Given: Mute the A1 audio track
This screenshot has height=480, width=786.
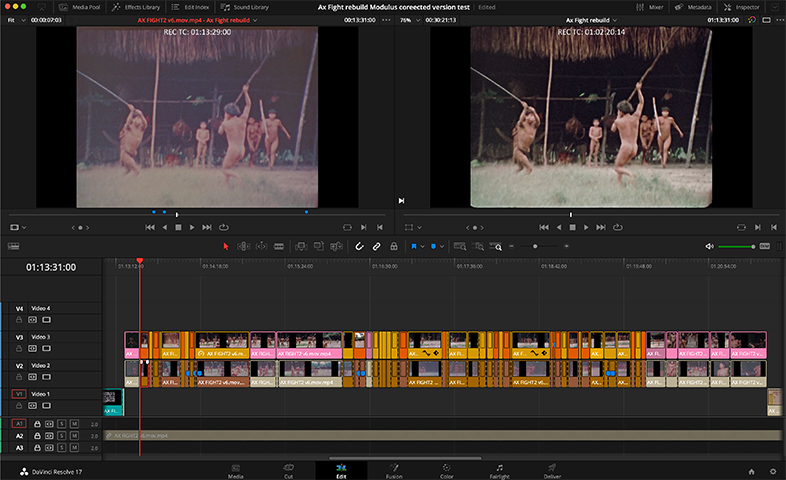Looking at the screenshot, I should [x=74, y=424].
